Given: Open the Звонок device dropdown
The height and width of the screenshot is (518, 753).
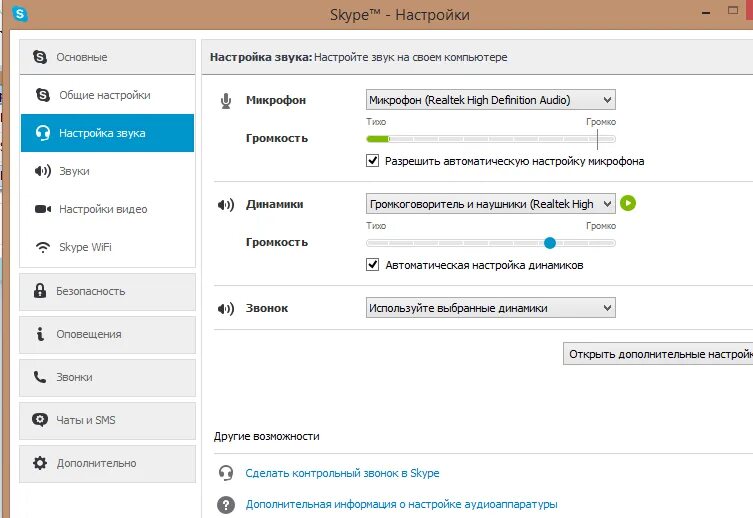Looking at the screenshot, I should 490,308.
